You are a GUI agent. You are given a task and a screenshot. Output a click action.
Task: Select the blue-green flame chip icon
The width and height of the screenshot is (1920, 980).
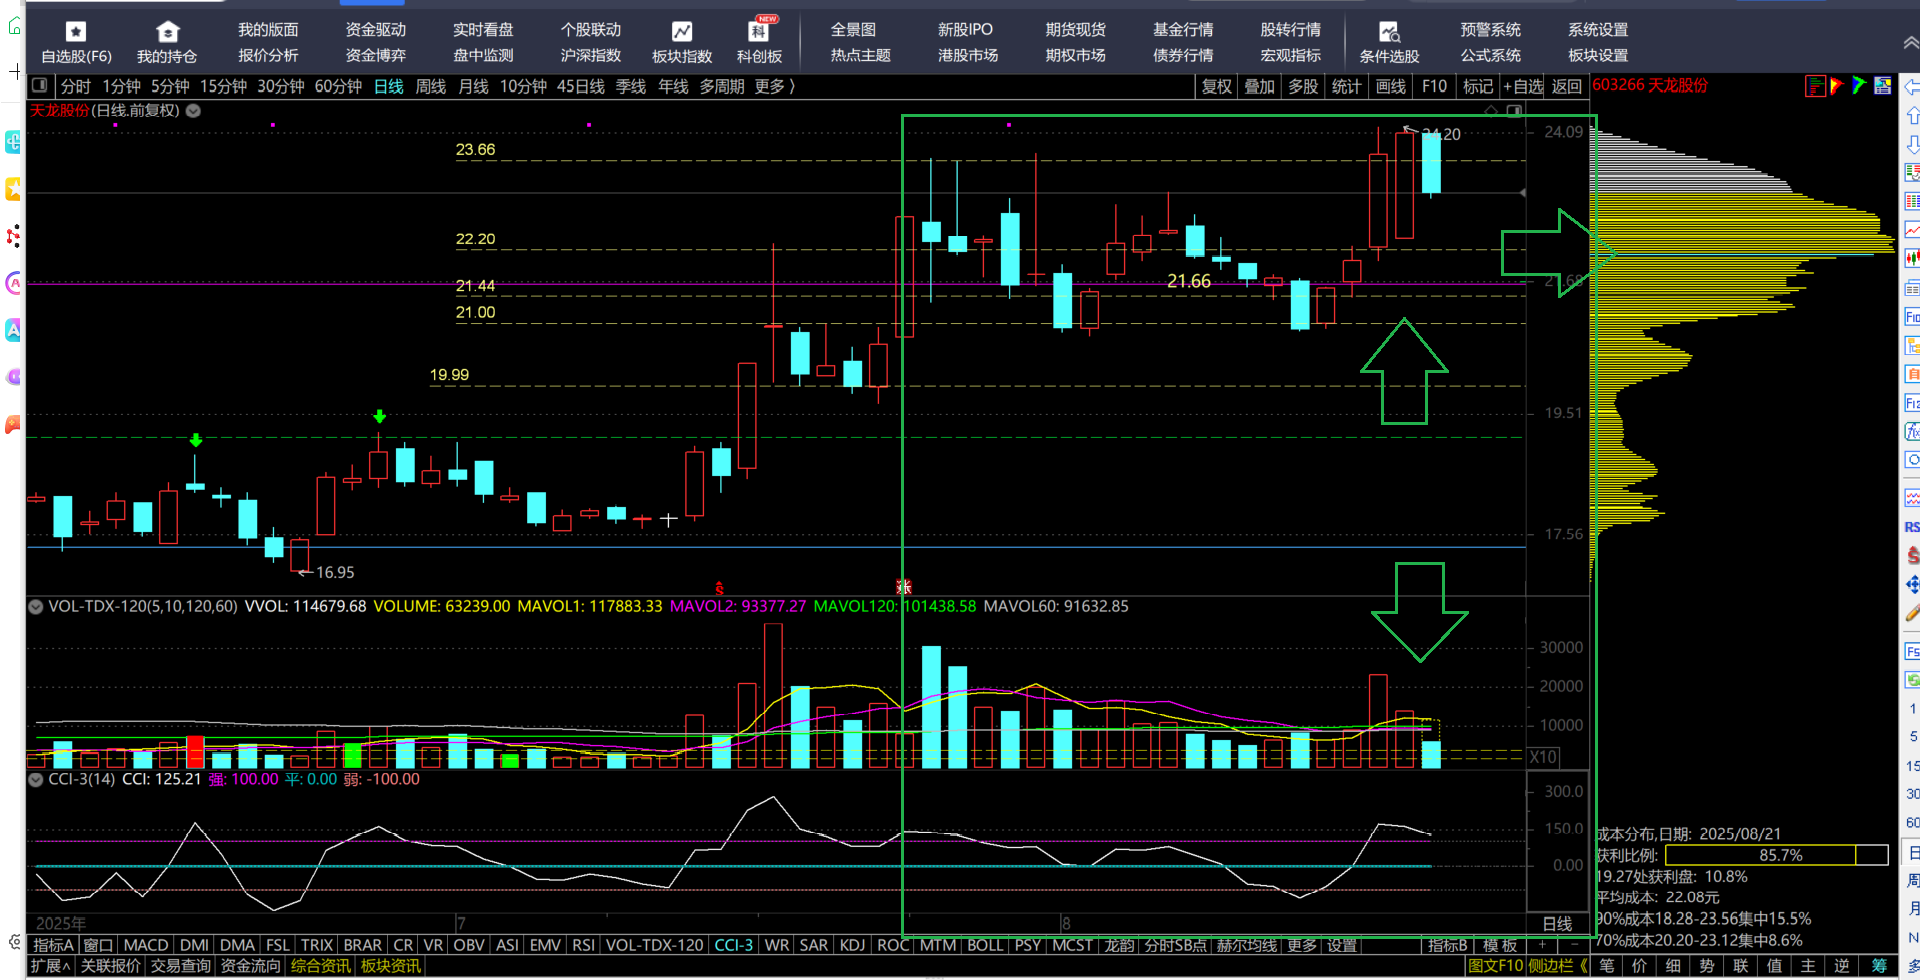pos(1859,86)
